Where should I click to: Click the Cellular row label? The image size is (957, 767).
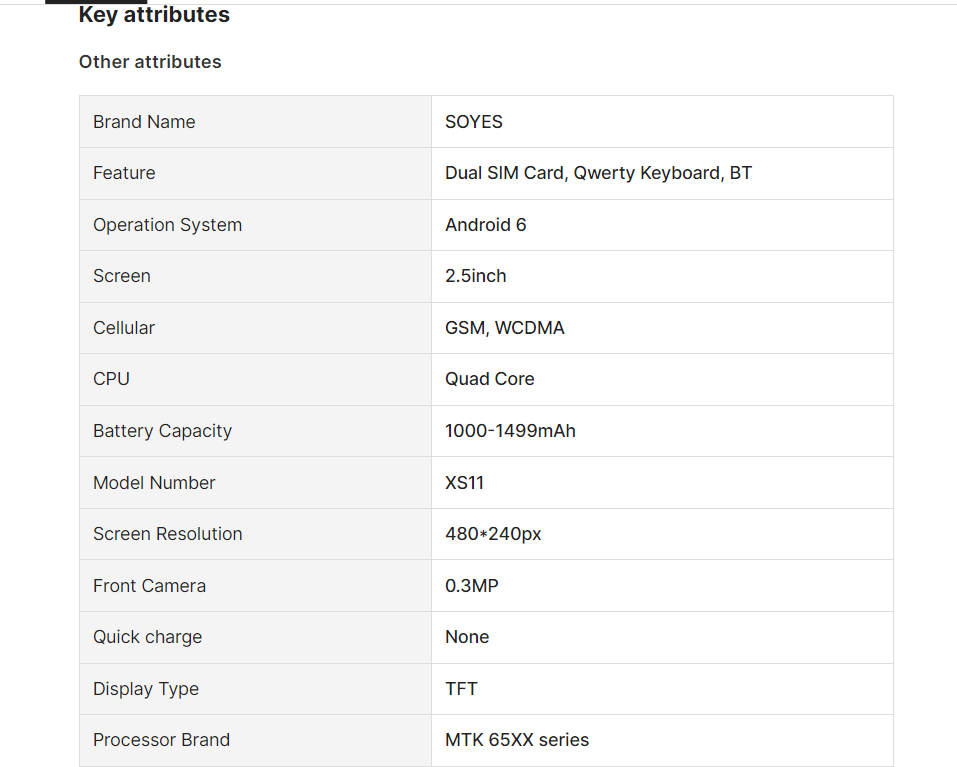pyautogui.click(x=124, y=328)
